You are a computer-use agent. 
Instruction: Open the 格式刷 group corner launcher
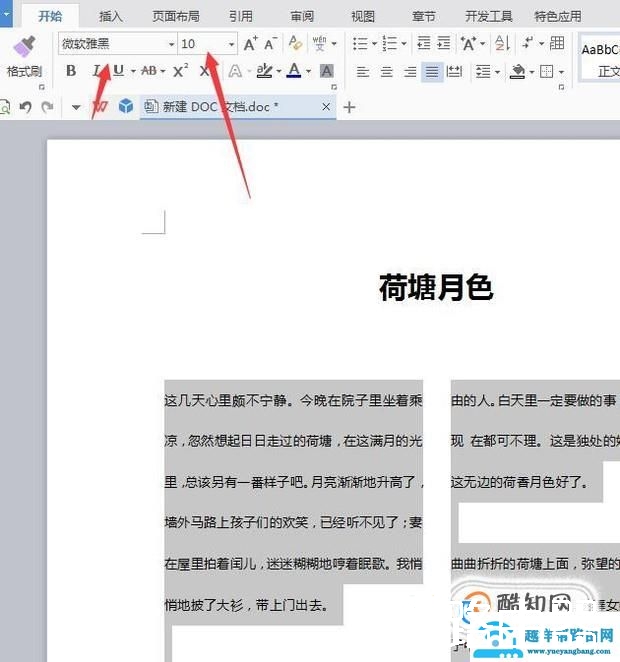click(41, 87)
